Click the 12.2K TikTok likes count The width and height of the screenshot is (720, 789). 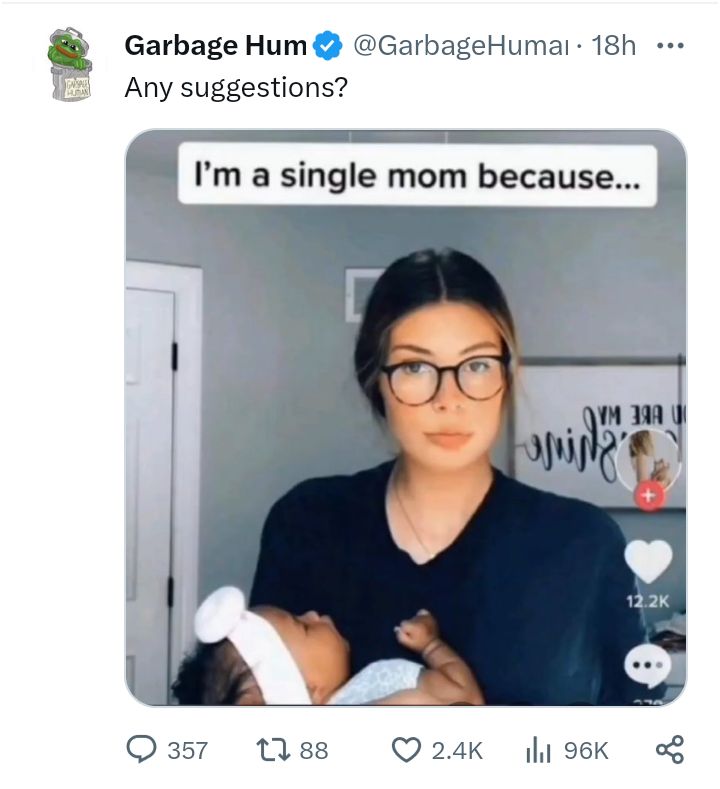point(648,601)
